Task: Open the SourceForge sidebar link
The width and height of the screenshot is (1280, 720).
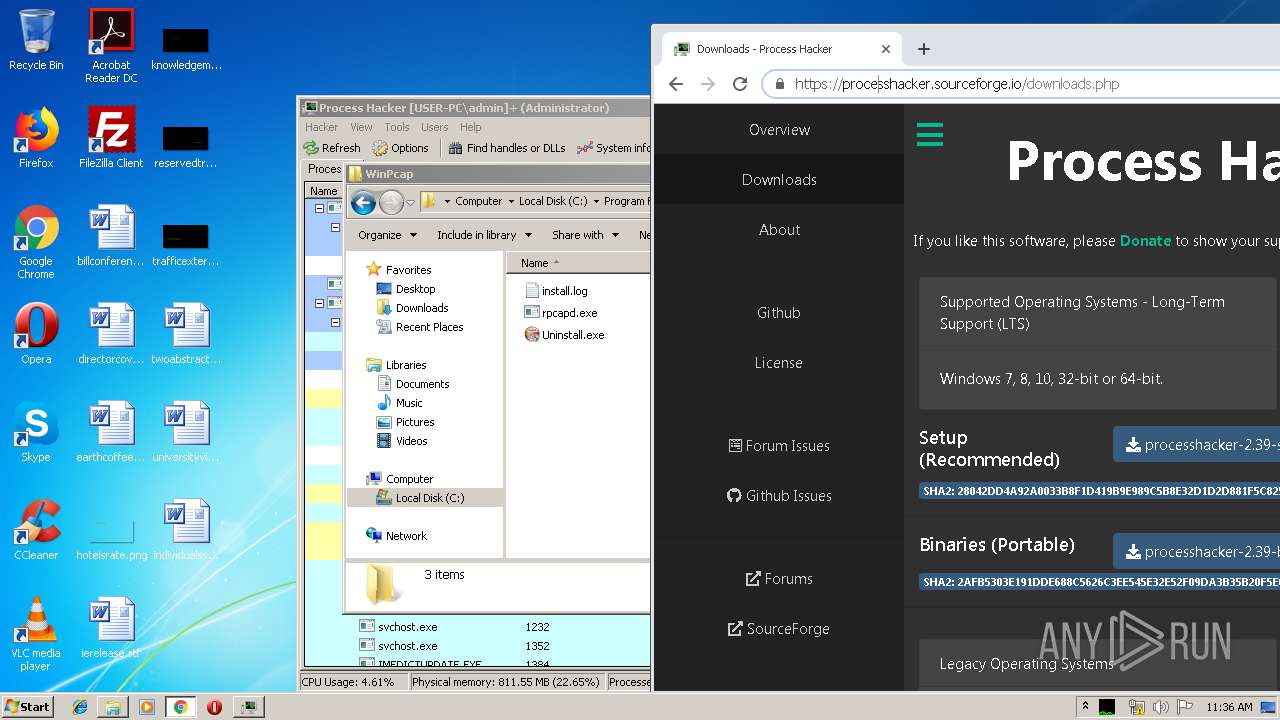Action: [x=779, y=629]
